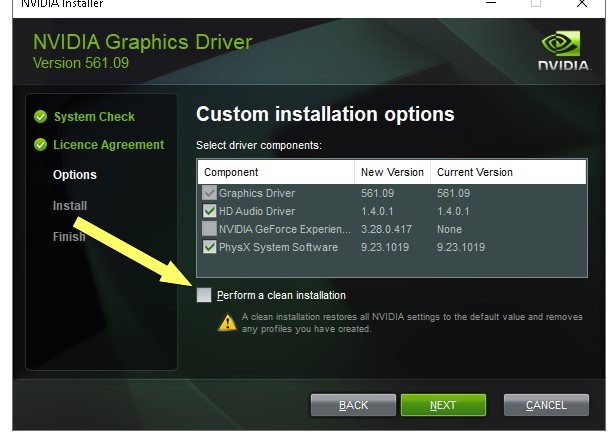Enable Perform a clean installation checkbox
614x447 pixels.
pyautogui.click(x=204, y=295)
